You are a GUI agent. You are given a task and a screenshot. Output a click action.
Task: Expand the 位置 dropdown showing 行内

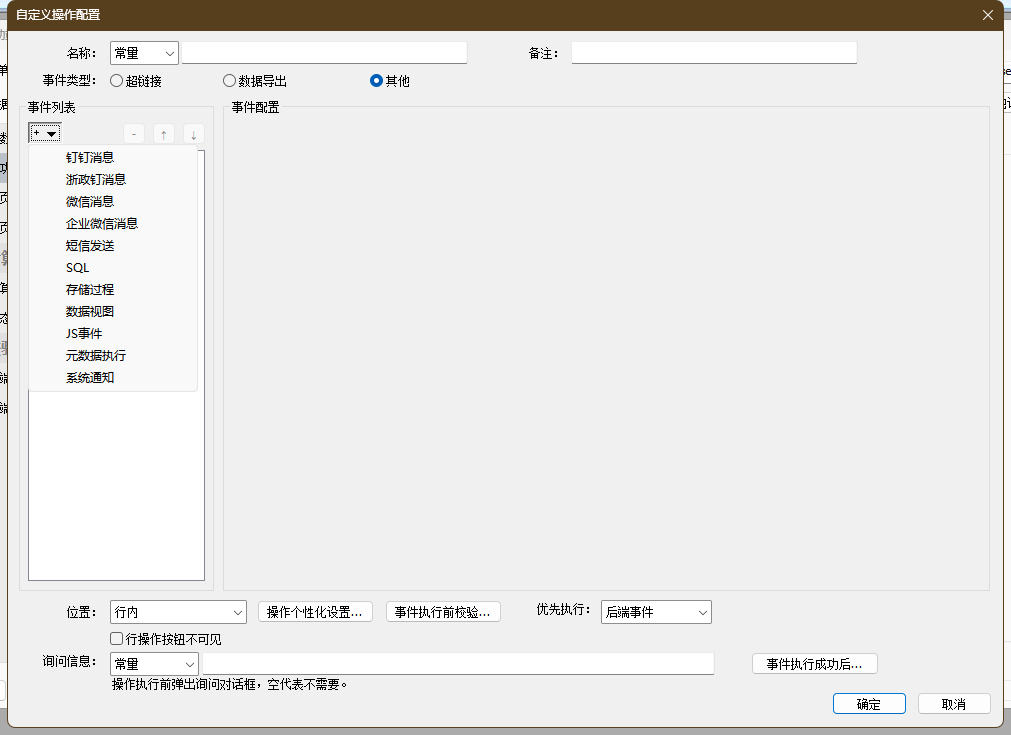point(178,612)
